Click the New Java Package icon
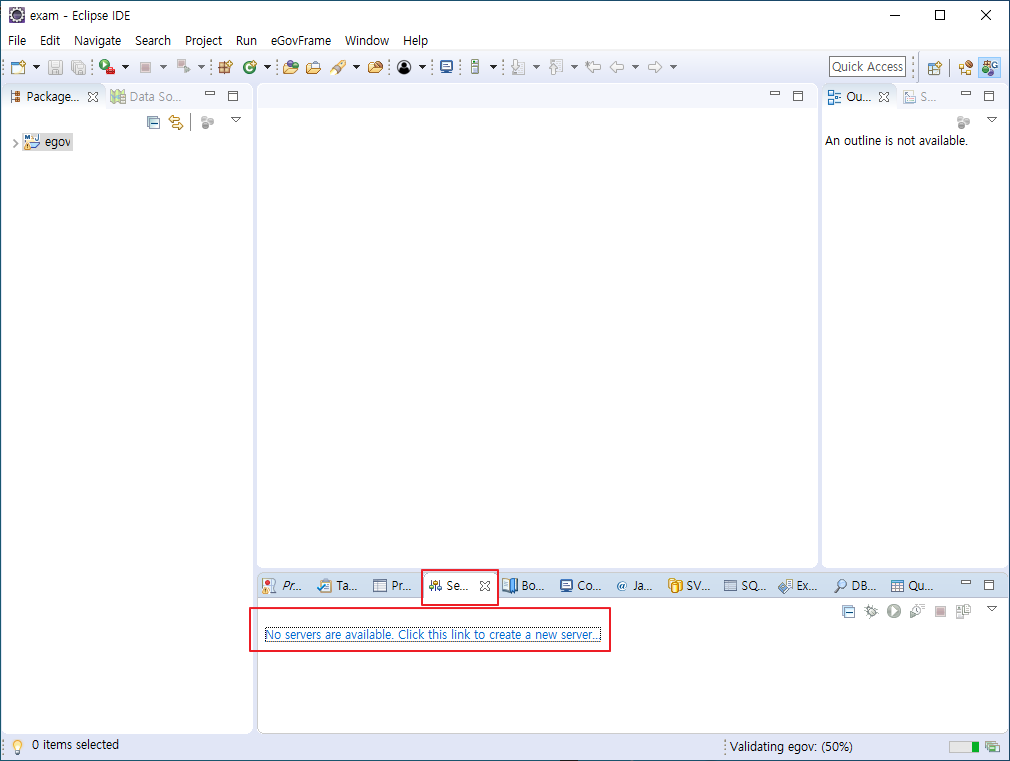Screen dimensions: 1010x761 [225, 67]
